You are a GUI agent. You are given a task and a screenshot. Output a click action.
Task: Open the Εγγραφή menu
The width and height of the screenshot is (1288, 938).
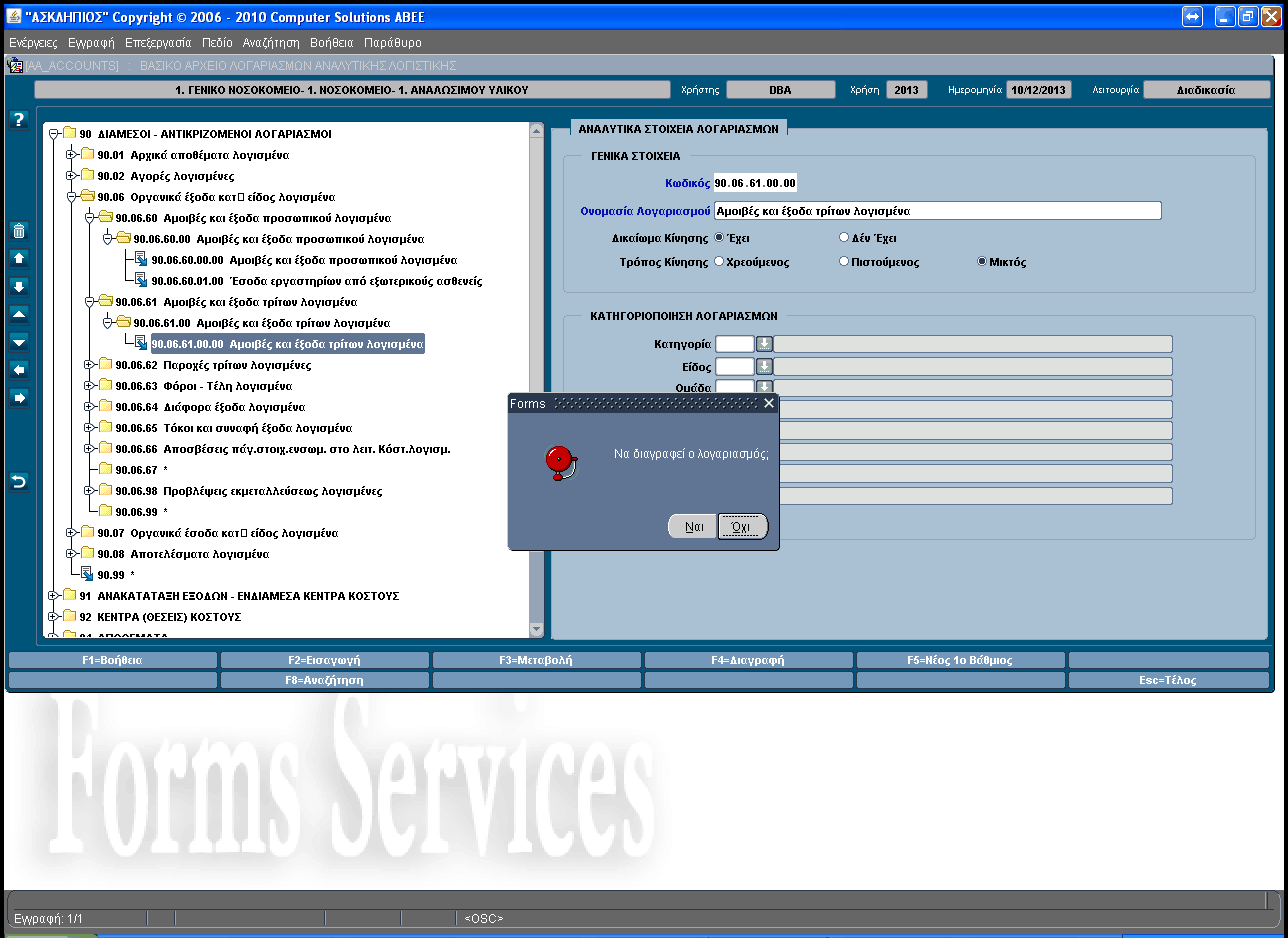[91, 43]
